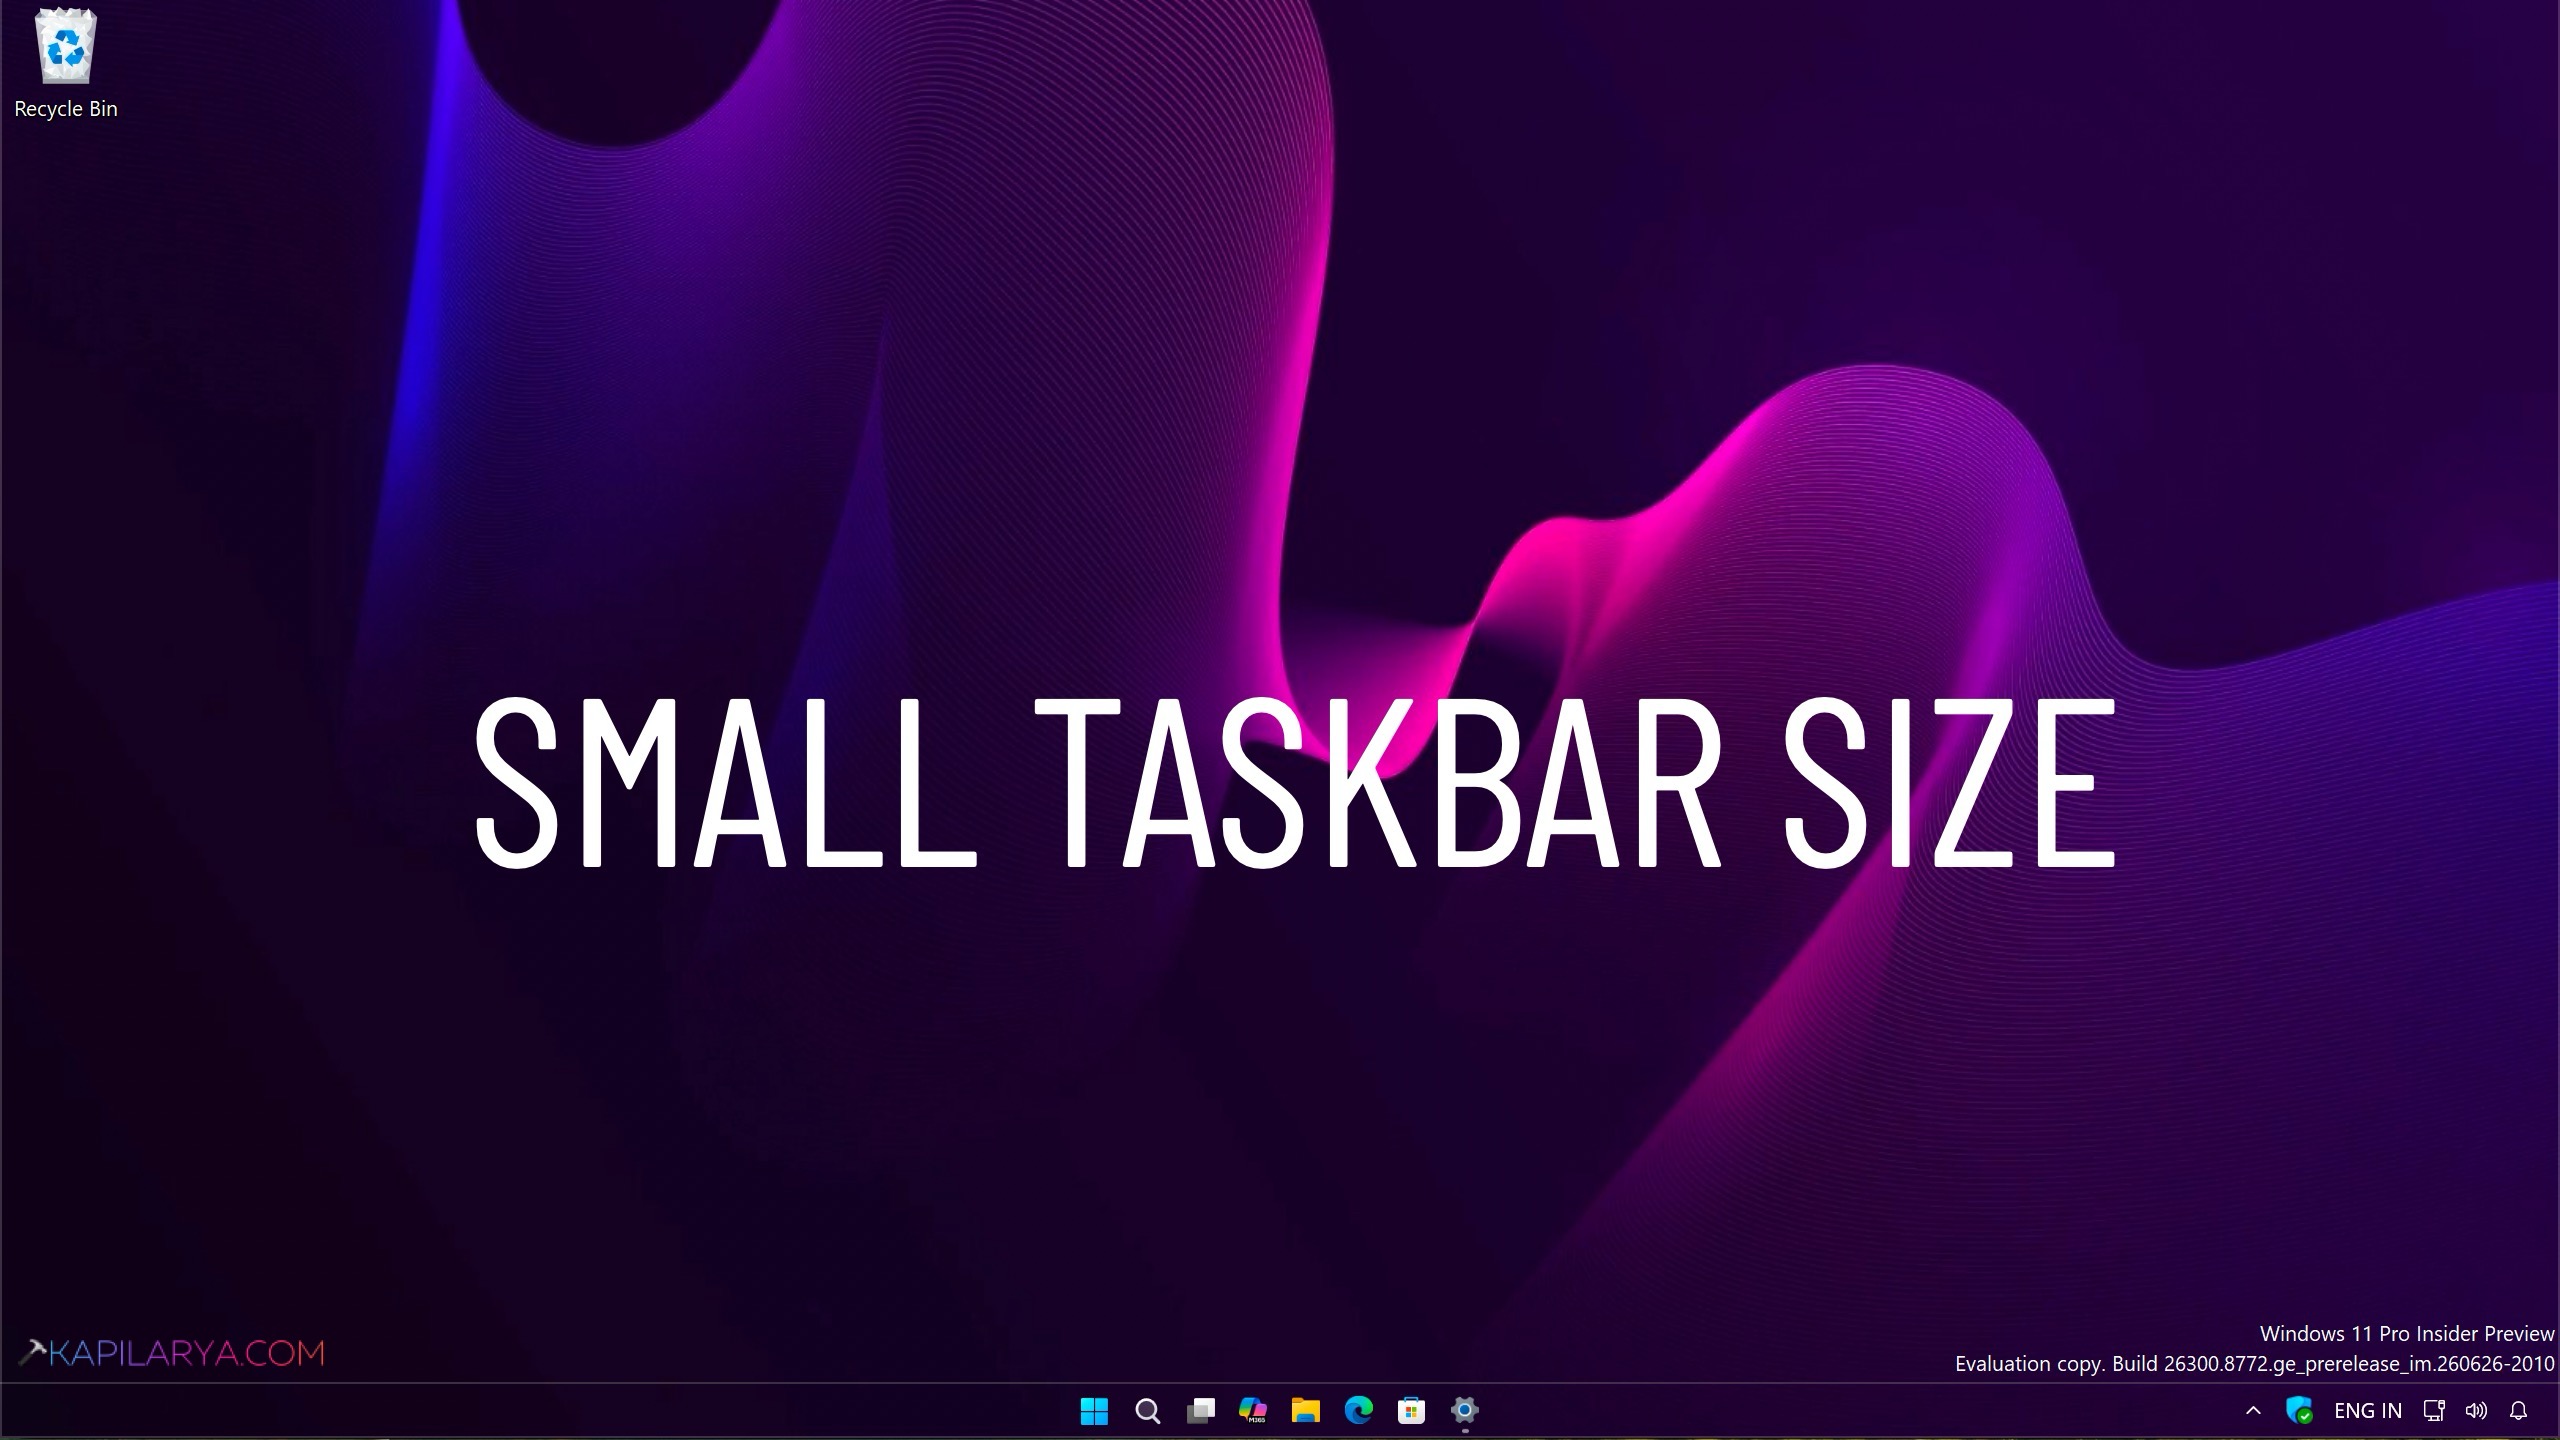Launch Microsoft Edge from taskbar
This screenshot has width=2560, height=1440.
(1358, 1411)
